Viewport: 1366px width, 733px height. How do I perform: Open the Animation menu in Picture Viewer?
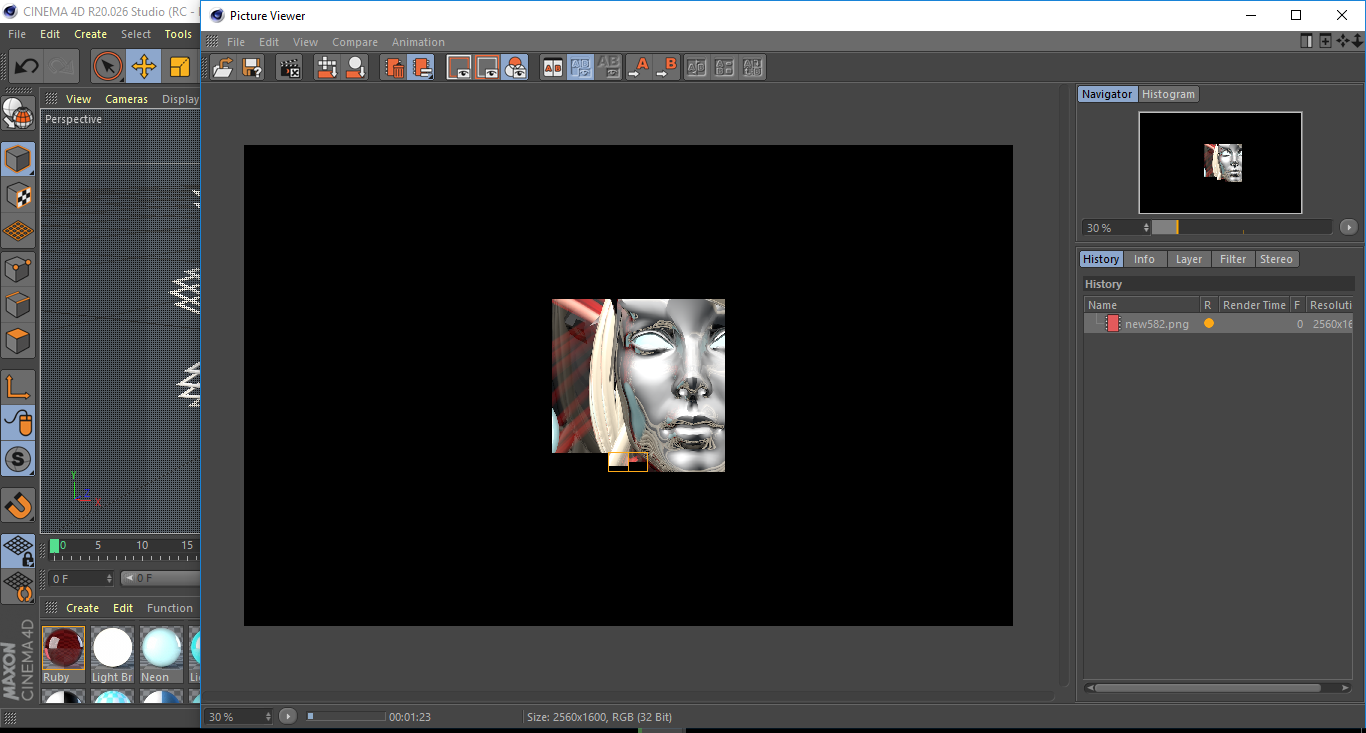(x=418, y=42)
